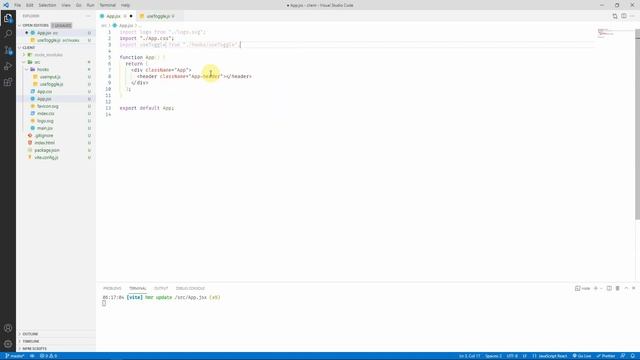640x360 pixels.
Task: Click the editor vertical scrollbar
Action: click(x=637, y=124)
